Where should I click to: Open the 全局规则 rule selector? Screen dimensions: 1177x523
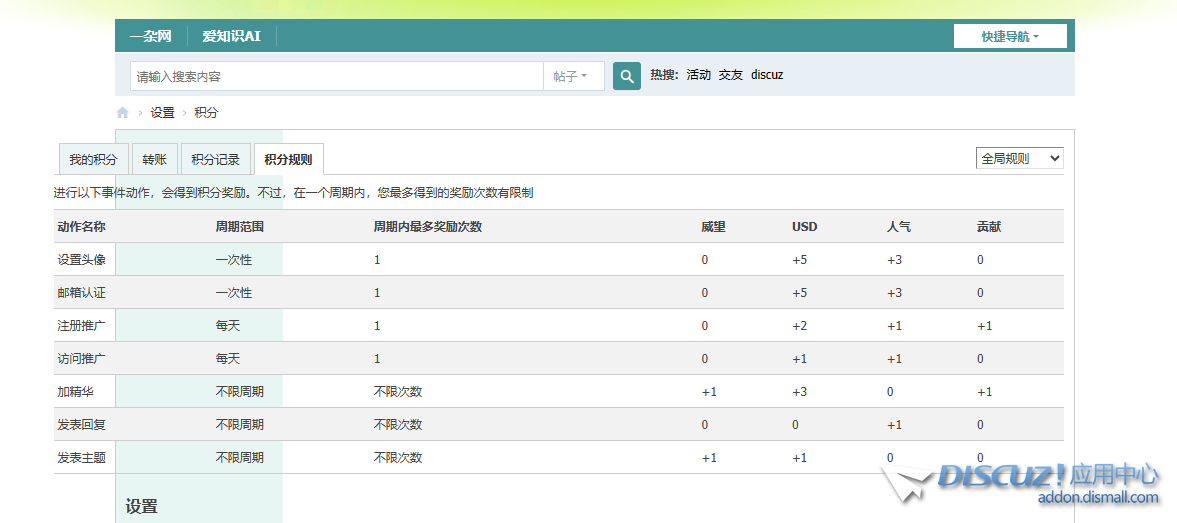coord(1019,158)
